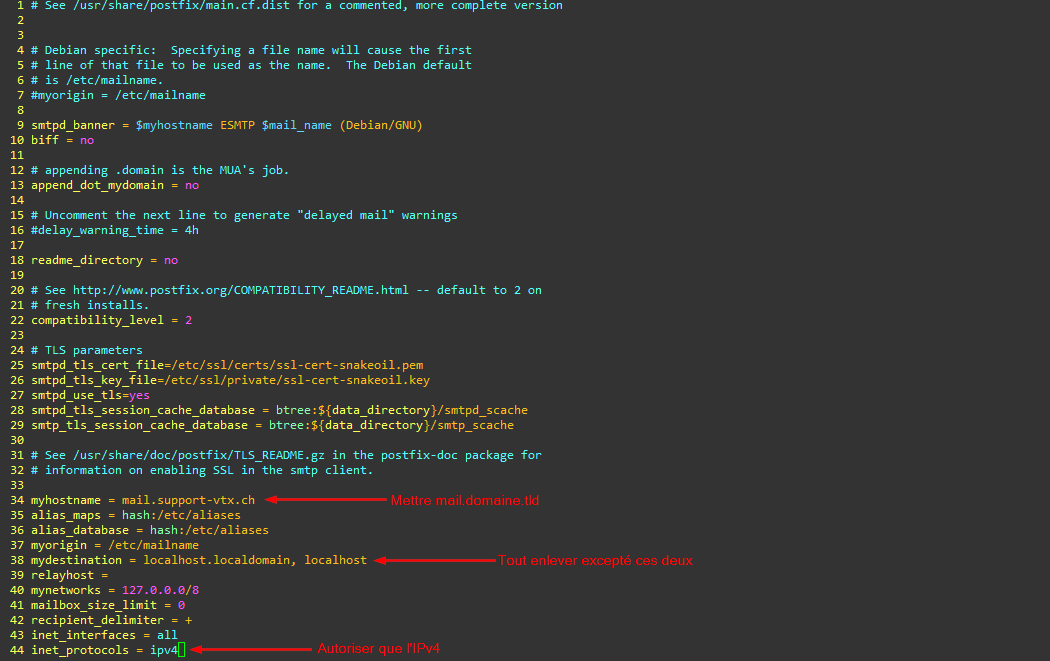Click the '# fresh installs.' comment
This screenshot has width=1050, height=661.
click(90, 305)
